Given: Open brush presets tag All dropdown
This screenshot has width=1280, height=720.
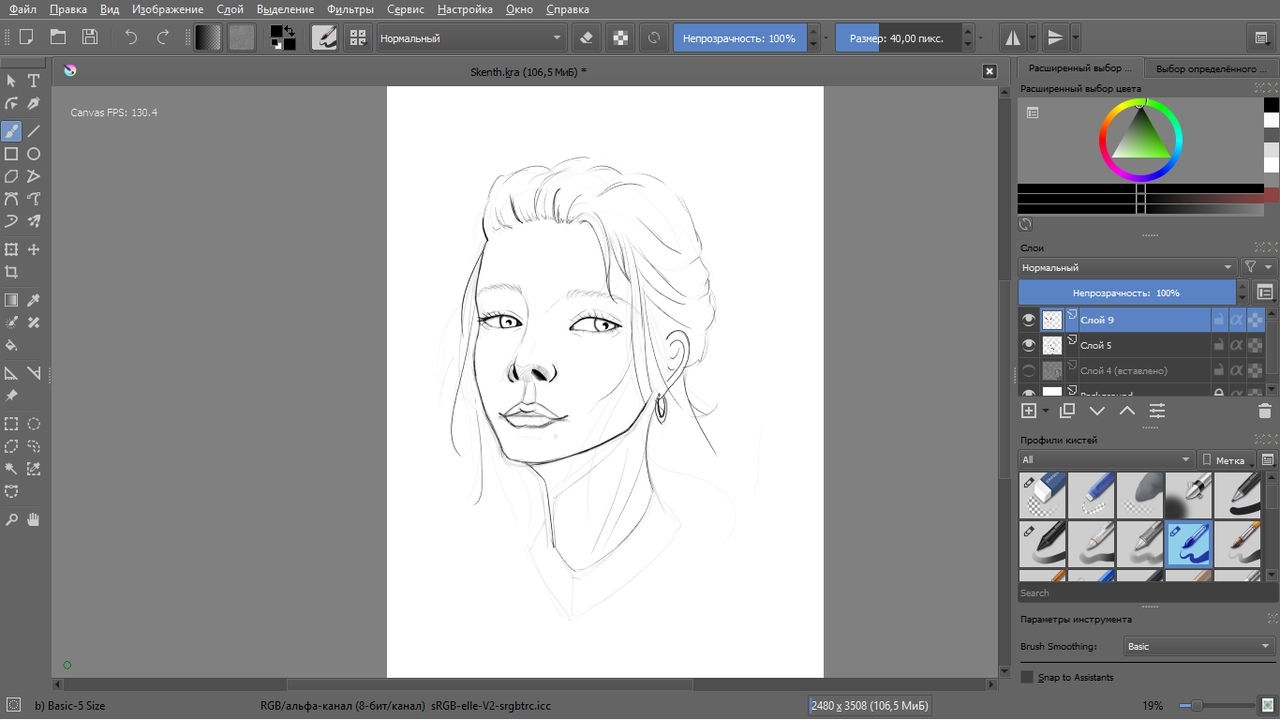Looking at the screenshot, I should (x=1106, y=460).
